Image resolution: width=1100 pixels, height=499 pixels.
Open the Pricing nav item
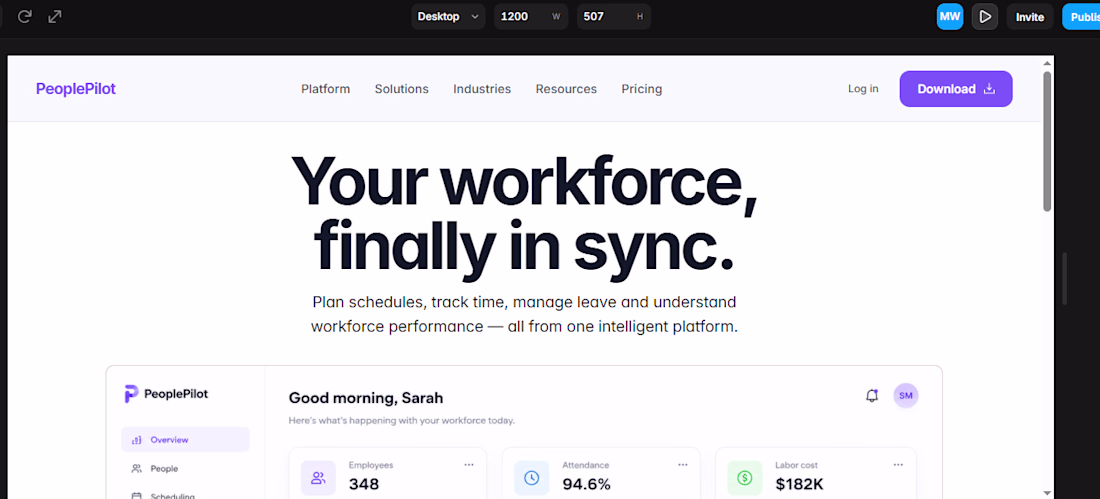pos(642,89)
